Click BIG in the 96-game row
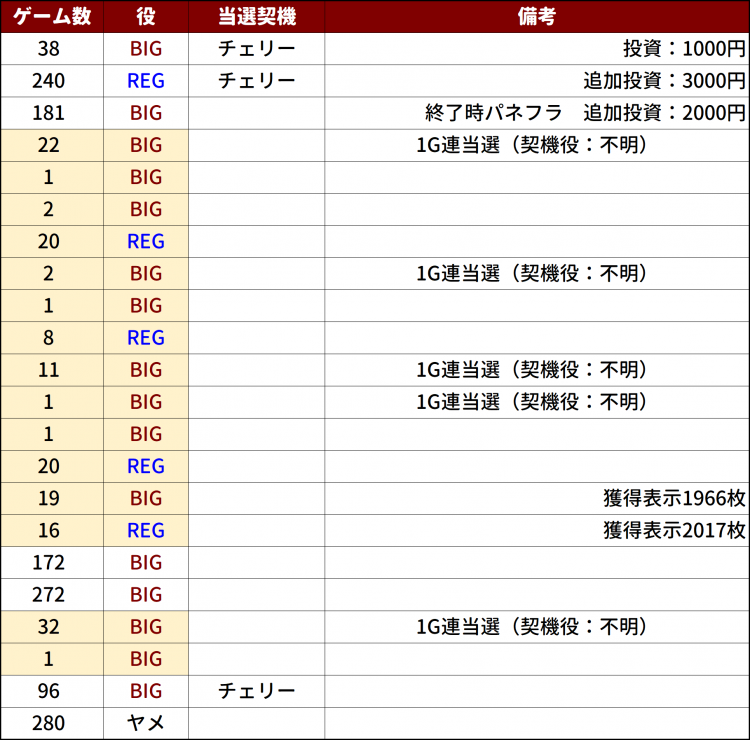The image size is (750, 740). [x=146, y=691]
